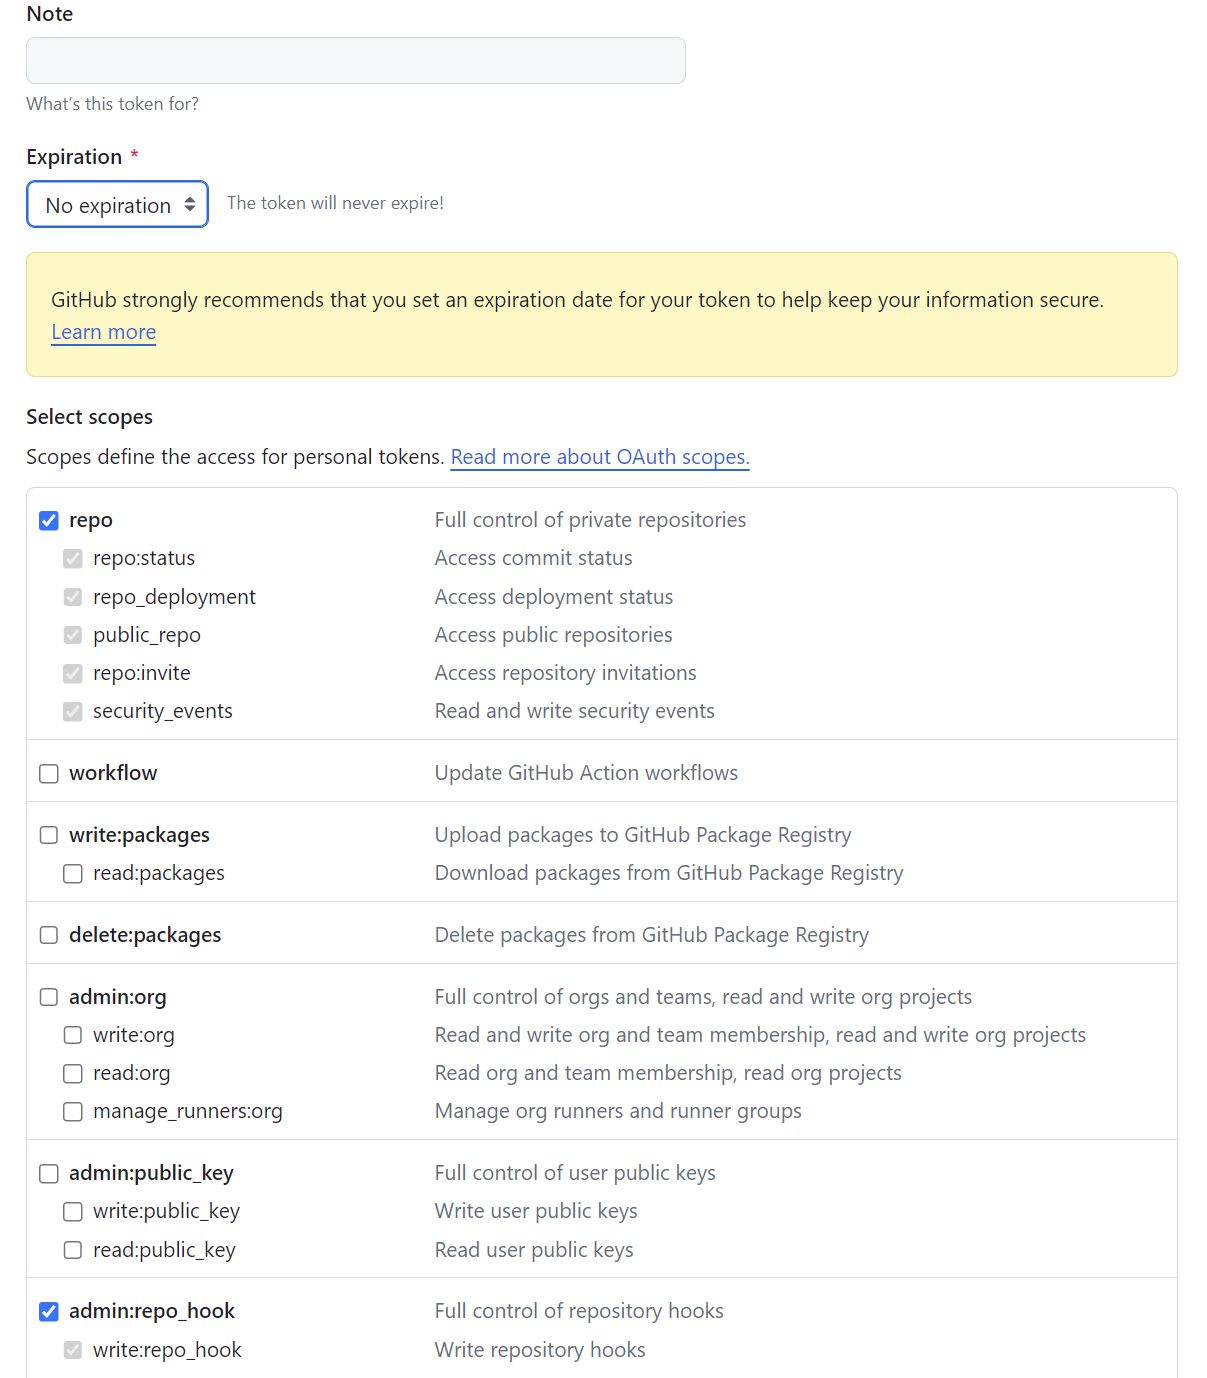Click the repo:status scope label

click(x=144, y=558)
